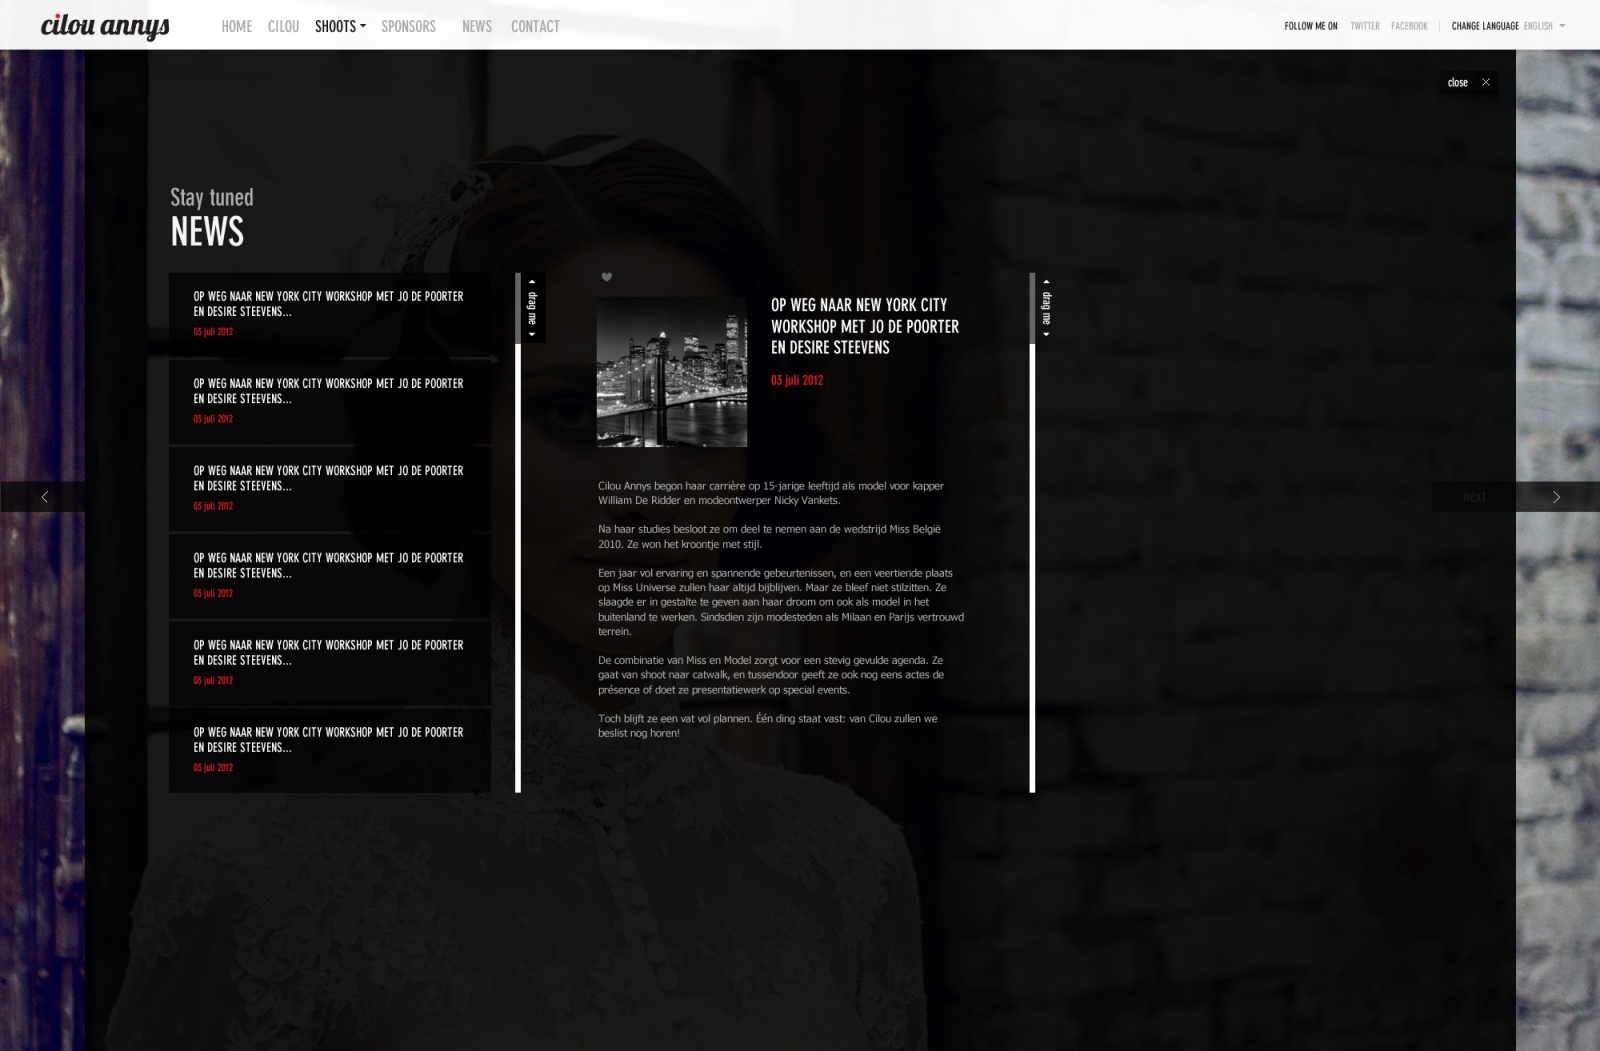Click the X icon of the news overlay

[x=1486, y=83]
